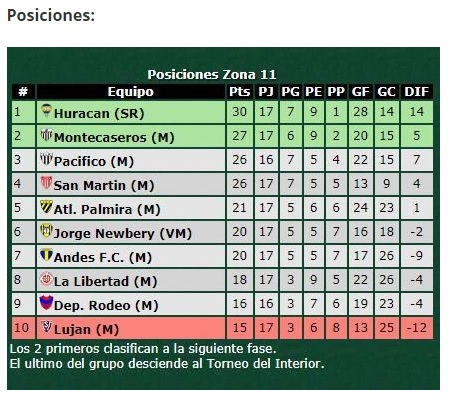Click the Jorge Newbery (VM) crest icon
Viewport: 453px width, 407px height.
(46, 231)
